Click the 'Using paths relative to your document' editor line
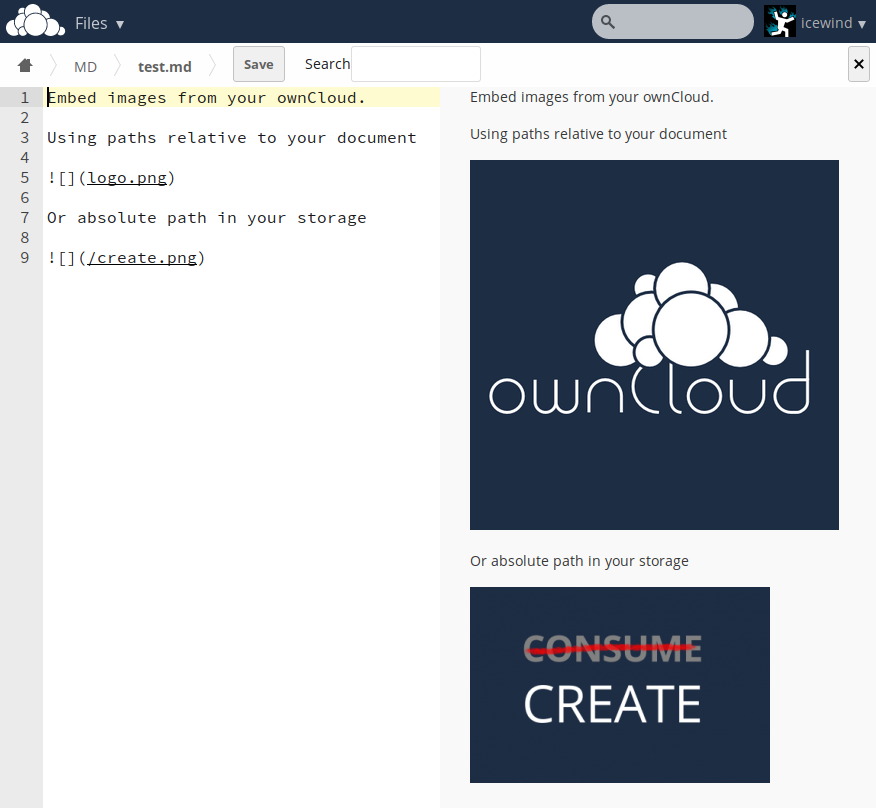 pyautogui.click(x=232, y=138)
